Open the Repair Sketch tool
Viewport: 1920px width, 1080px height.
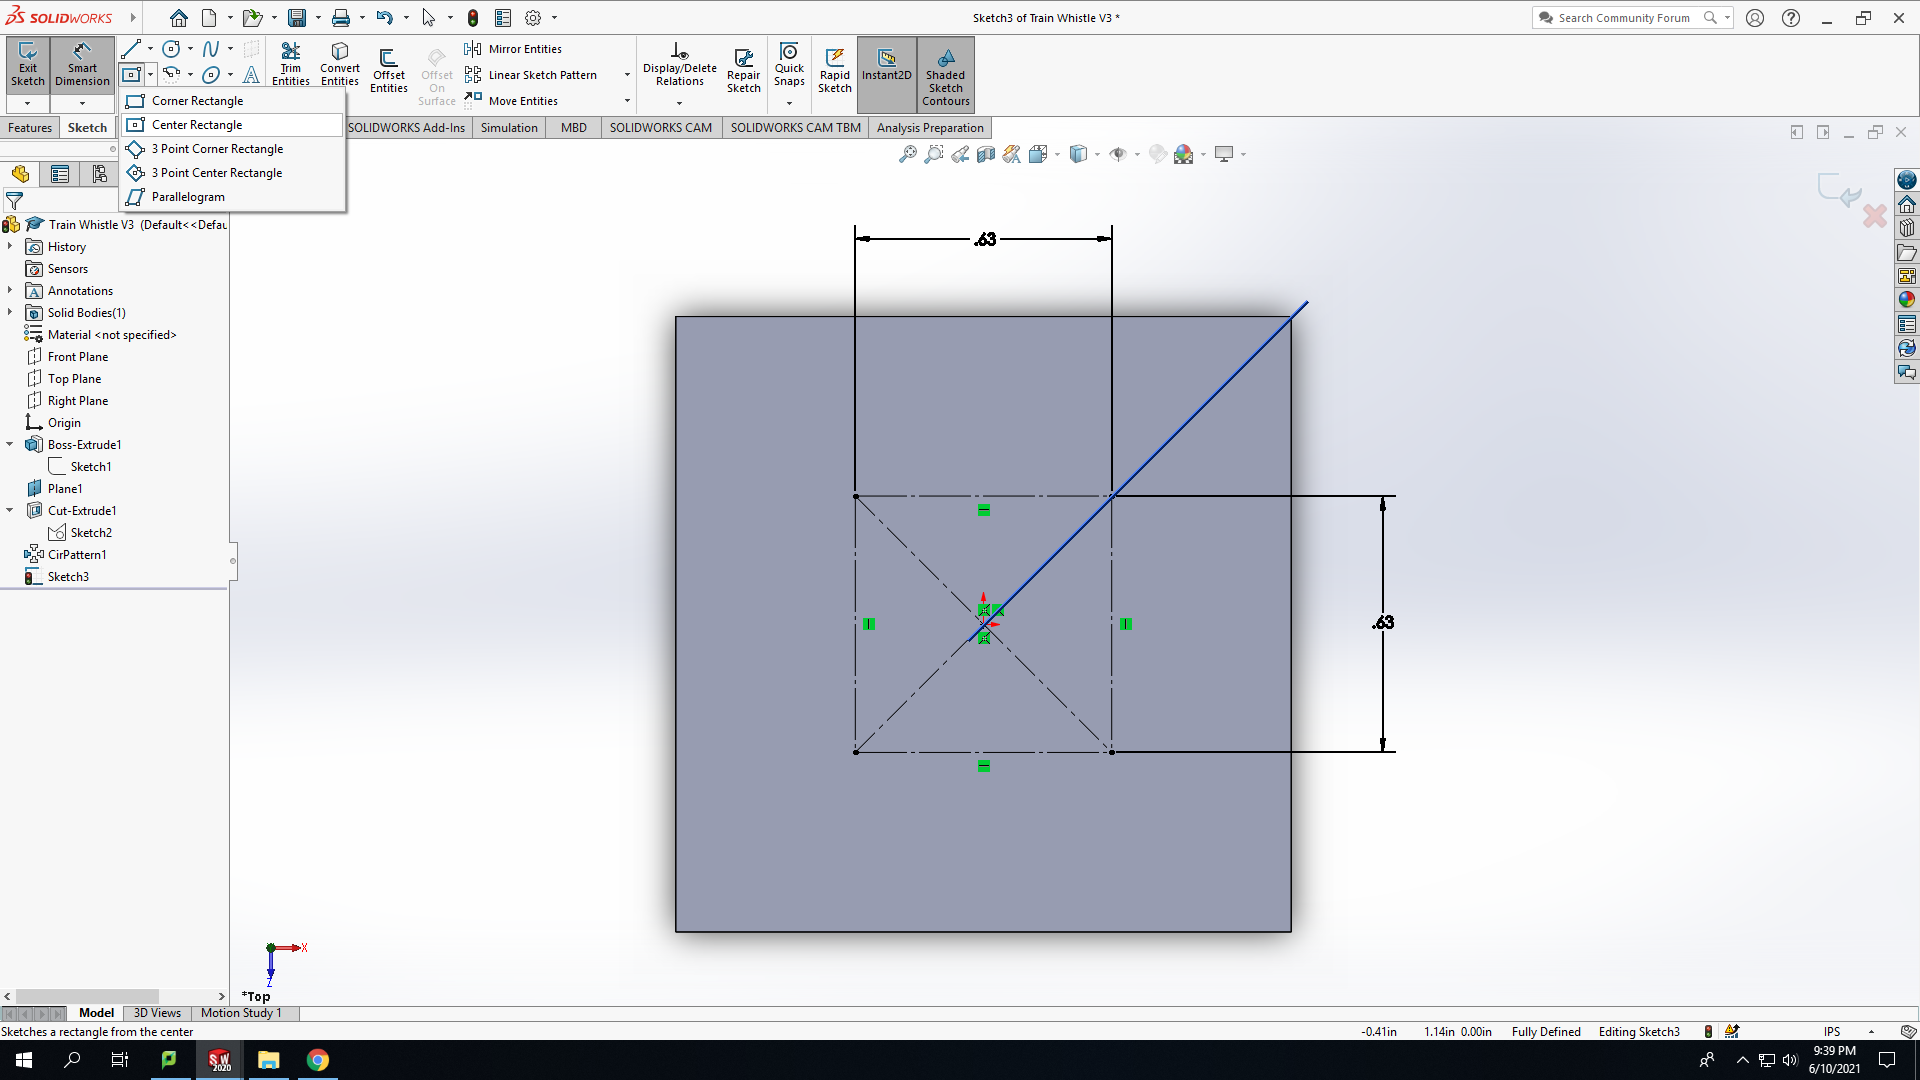[743, 70]
